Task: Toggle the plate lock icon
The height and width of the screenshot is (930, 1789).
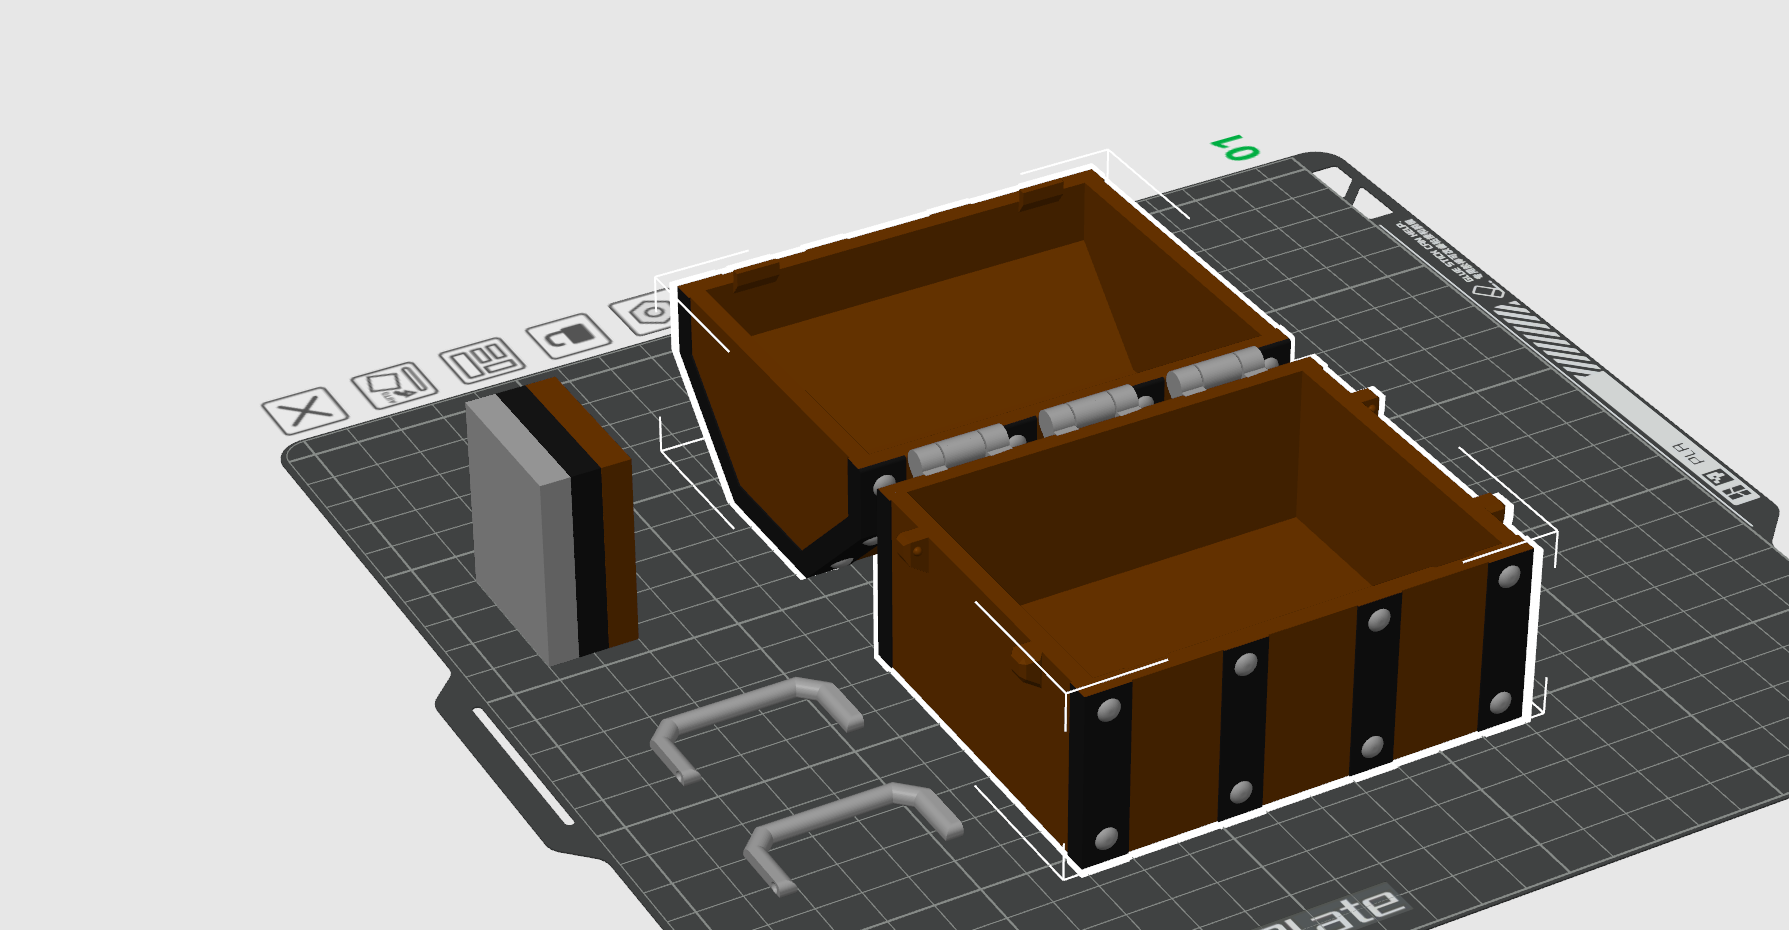Action: coord(568,336)
